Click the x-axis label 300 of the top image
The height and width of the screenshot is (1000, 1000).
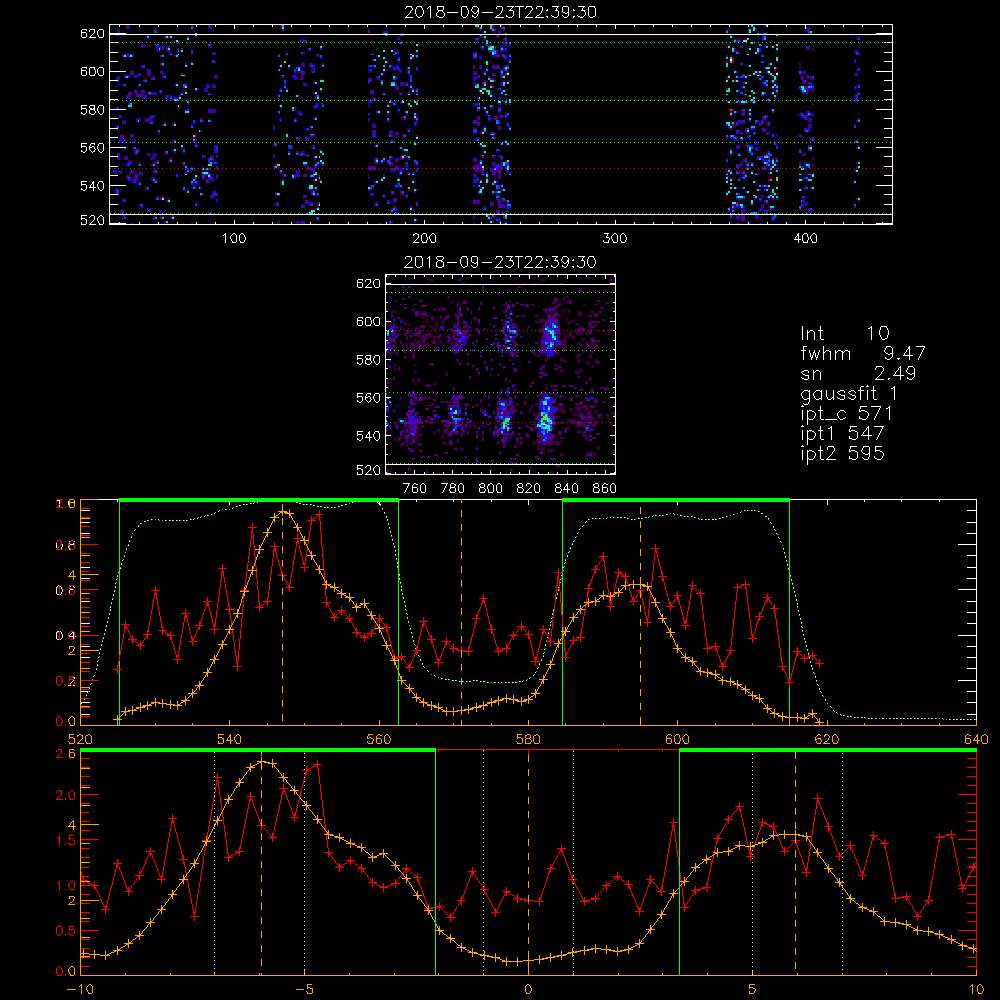click(615, 239)
